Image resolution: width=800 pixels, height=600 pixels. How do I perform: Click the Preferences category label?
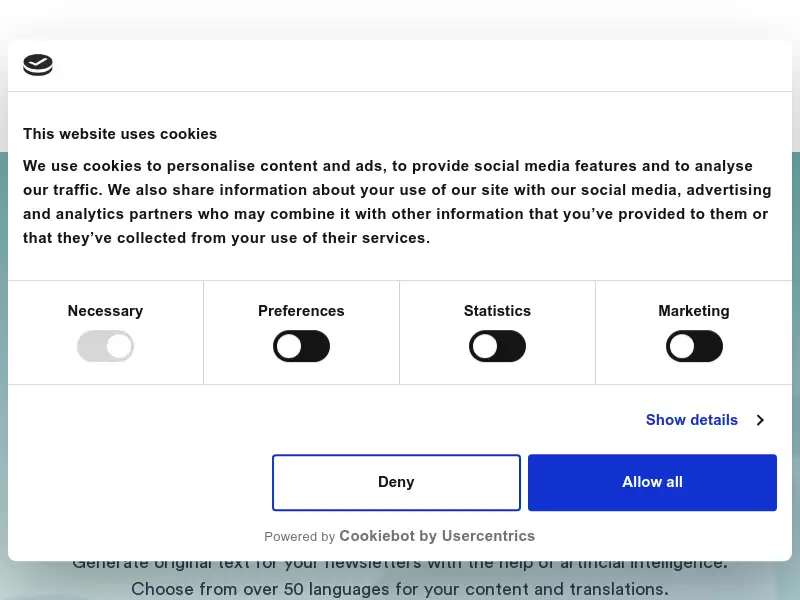coord(301,311)
